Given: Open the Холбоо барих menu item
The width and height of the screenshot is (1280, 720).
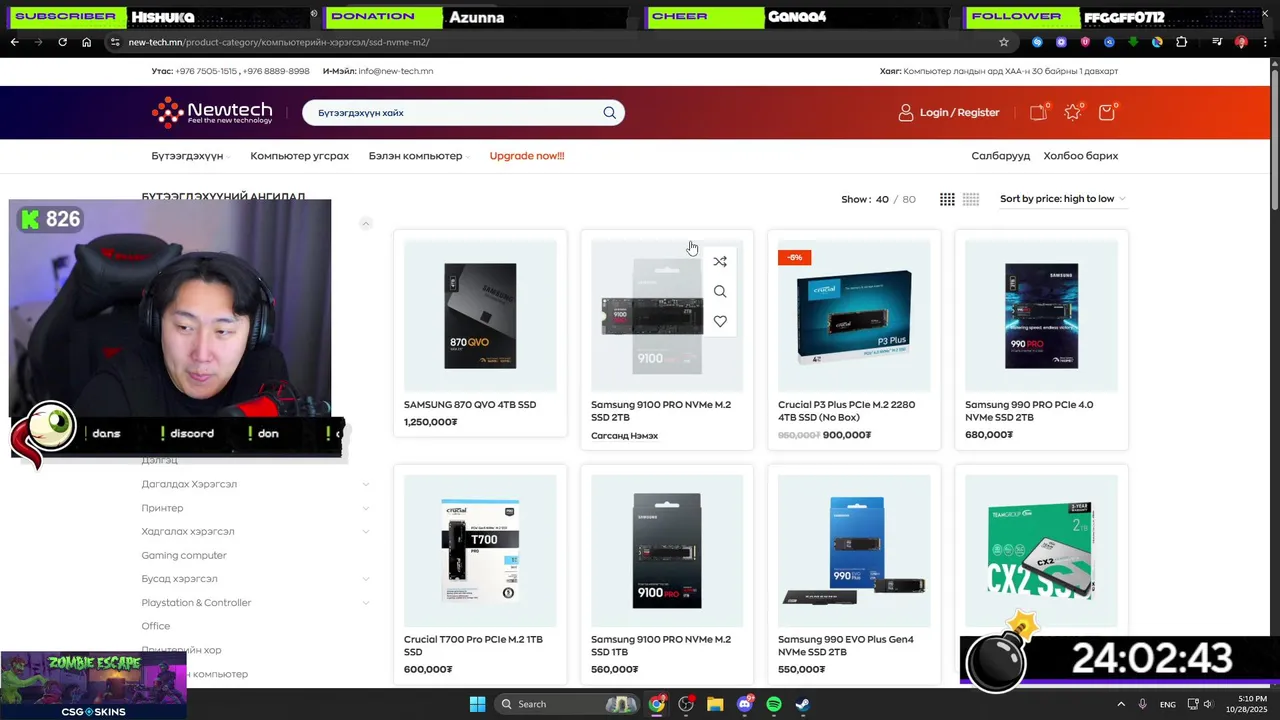Looking at the screenshot, I should coord(1081,156).
